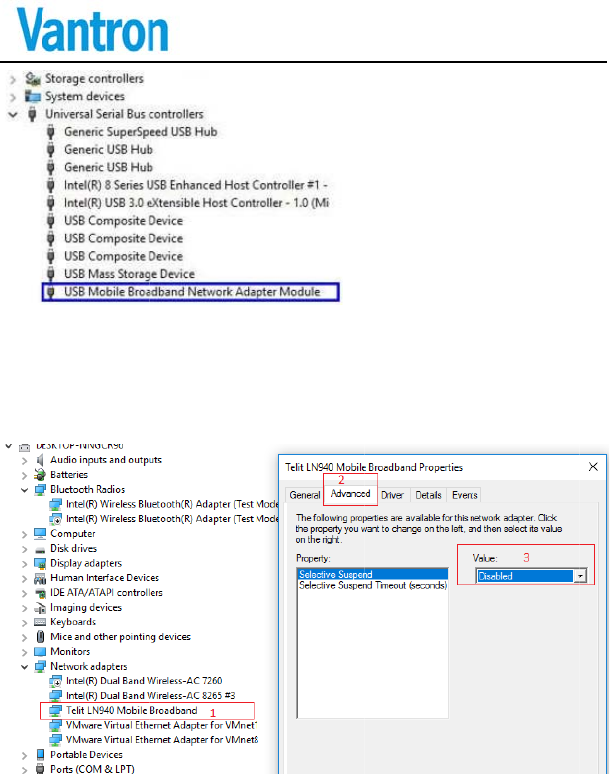Click the Storage controllers device icon
The height and width of the screenshot is (774, 610).
(33, 78)
